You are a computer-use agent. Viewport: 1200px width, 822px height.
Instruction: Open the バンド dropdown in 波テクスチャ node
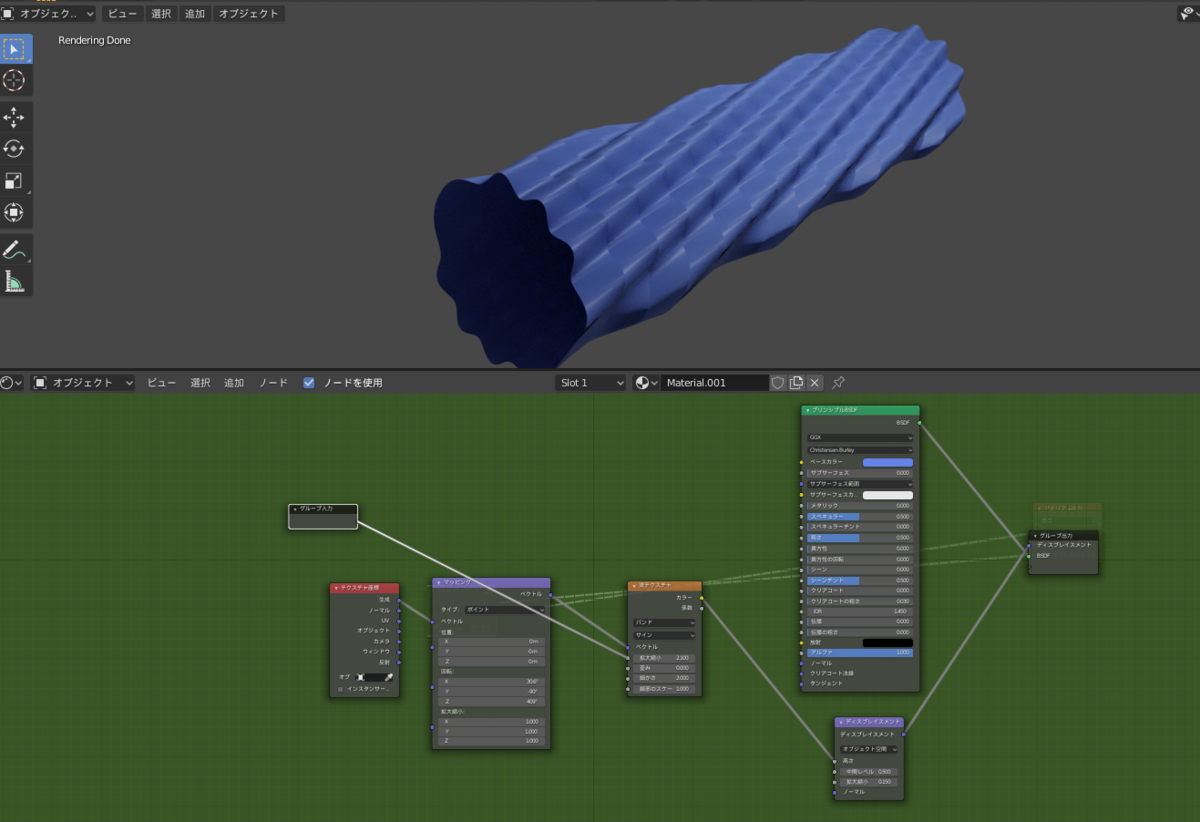click(664, 622)
